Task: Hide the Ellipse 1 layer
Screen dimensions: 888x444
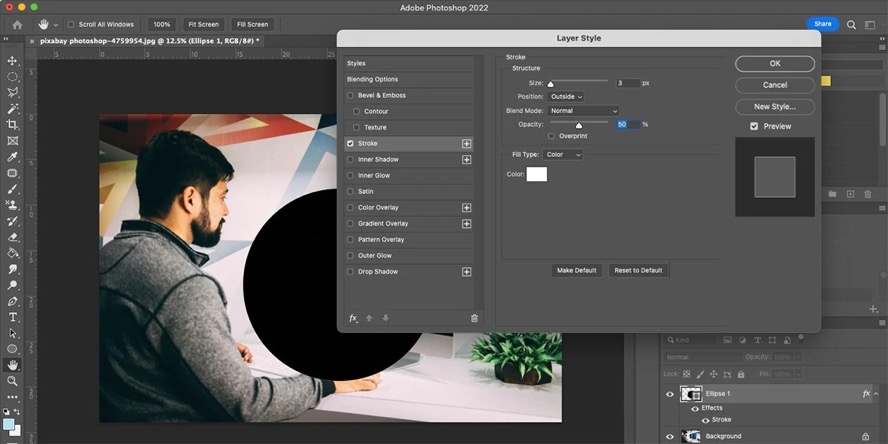Action: 670,395
